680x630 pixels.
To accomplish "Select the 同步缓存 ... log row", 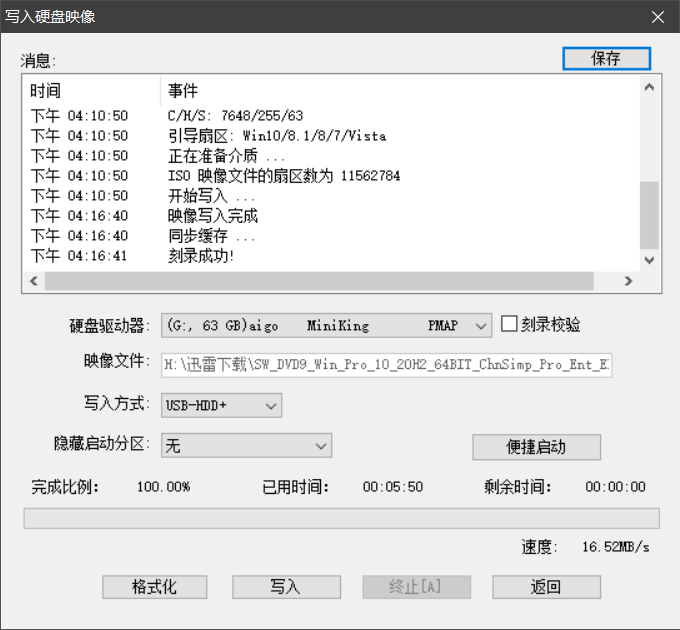I will coord(330,236).
